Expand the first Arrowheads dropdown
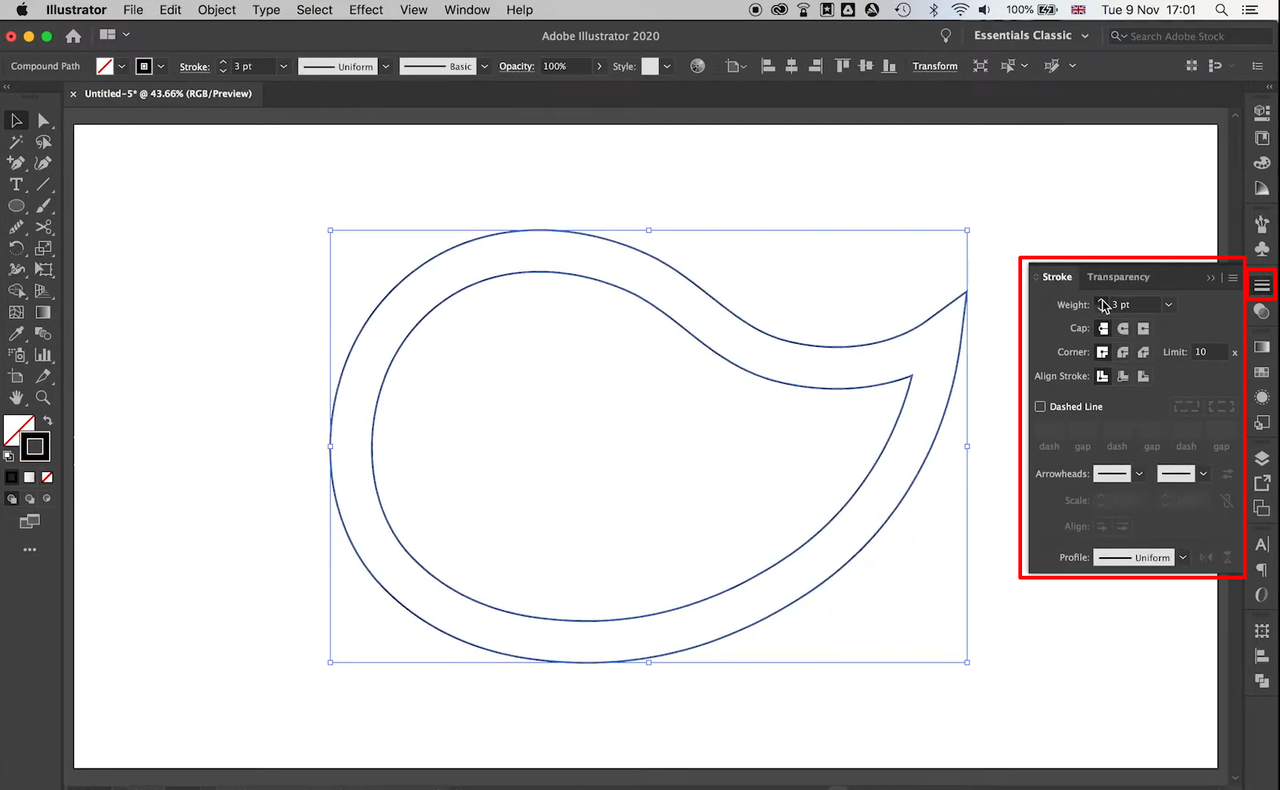 [1139, 473]
